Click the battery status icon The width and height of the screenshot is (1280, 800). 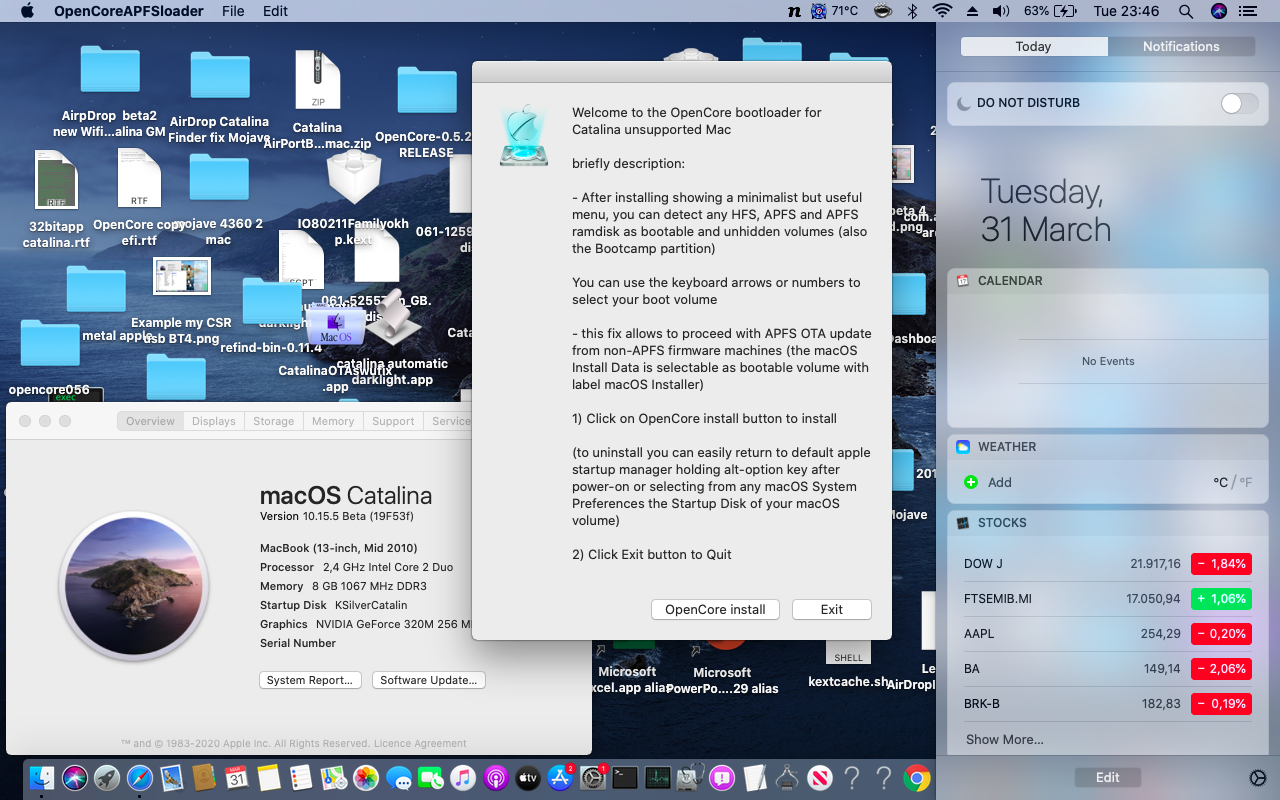1065,11
